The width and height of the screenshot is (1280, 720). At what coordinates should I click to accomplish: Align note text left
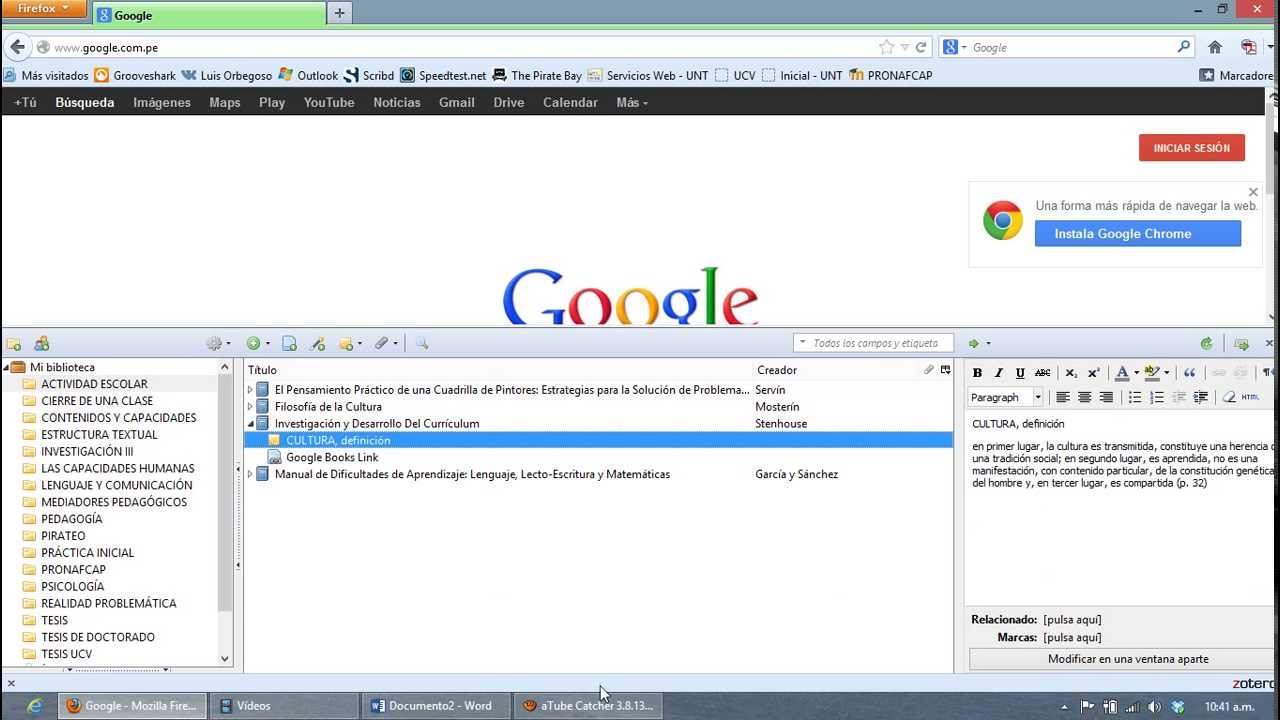(1062, 397)
